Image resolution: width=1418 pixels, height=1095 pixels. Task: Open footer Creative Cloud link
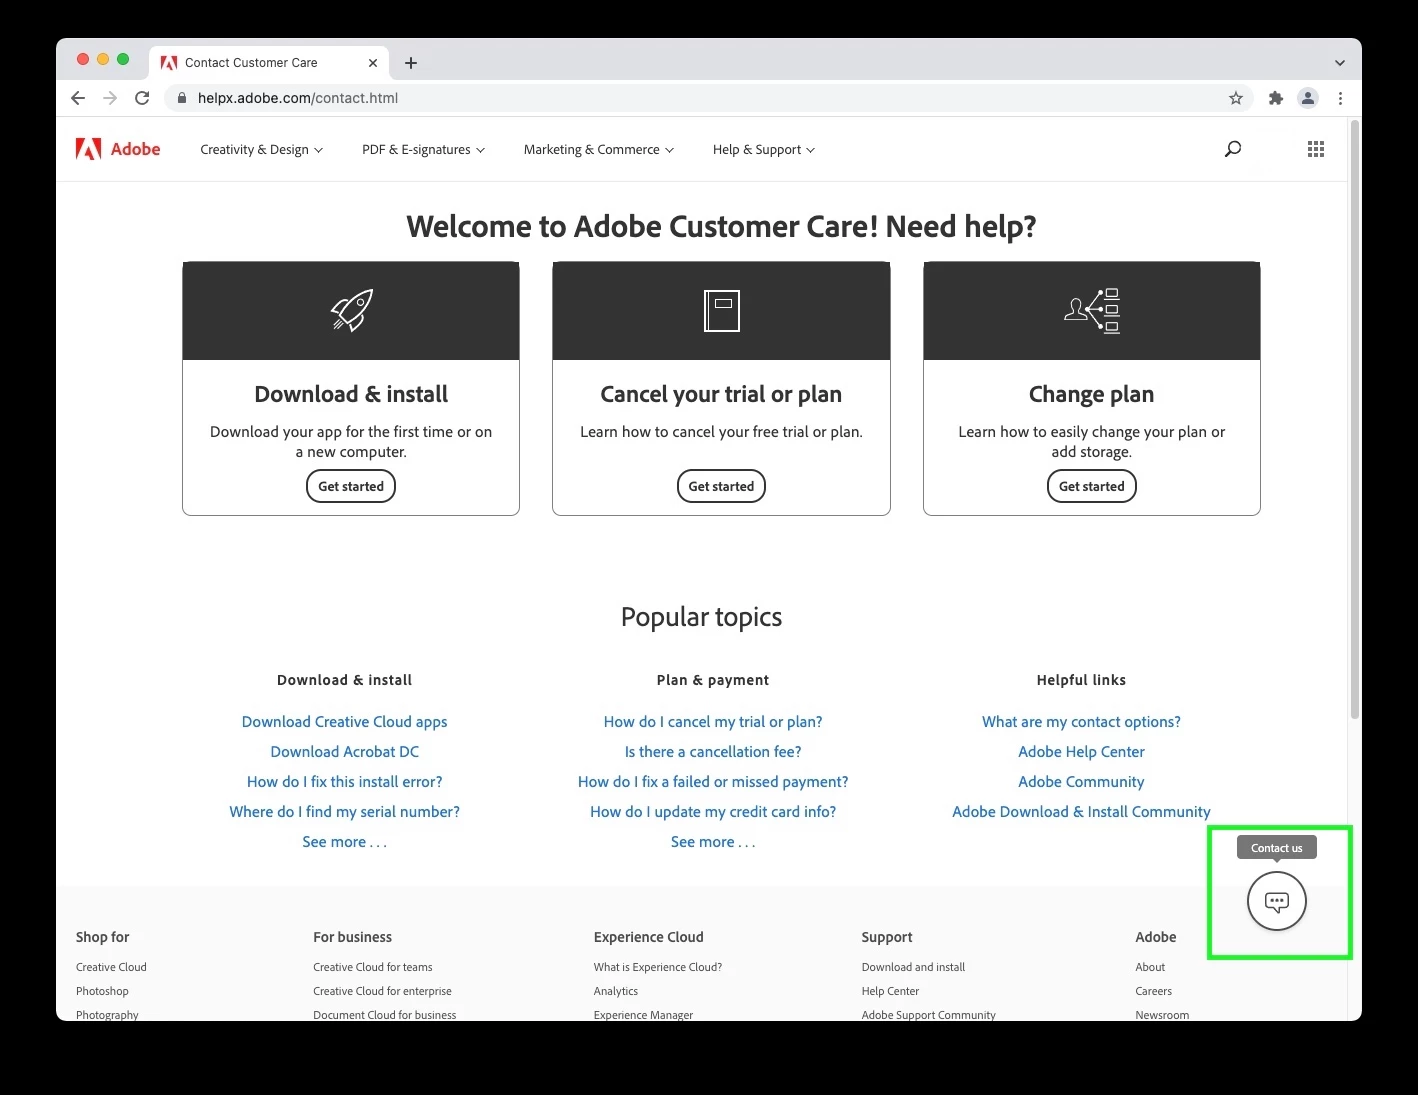coord(111,967)
